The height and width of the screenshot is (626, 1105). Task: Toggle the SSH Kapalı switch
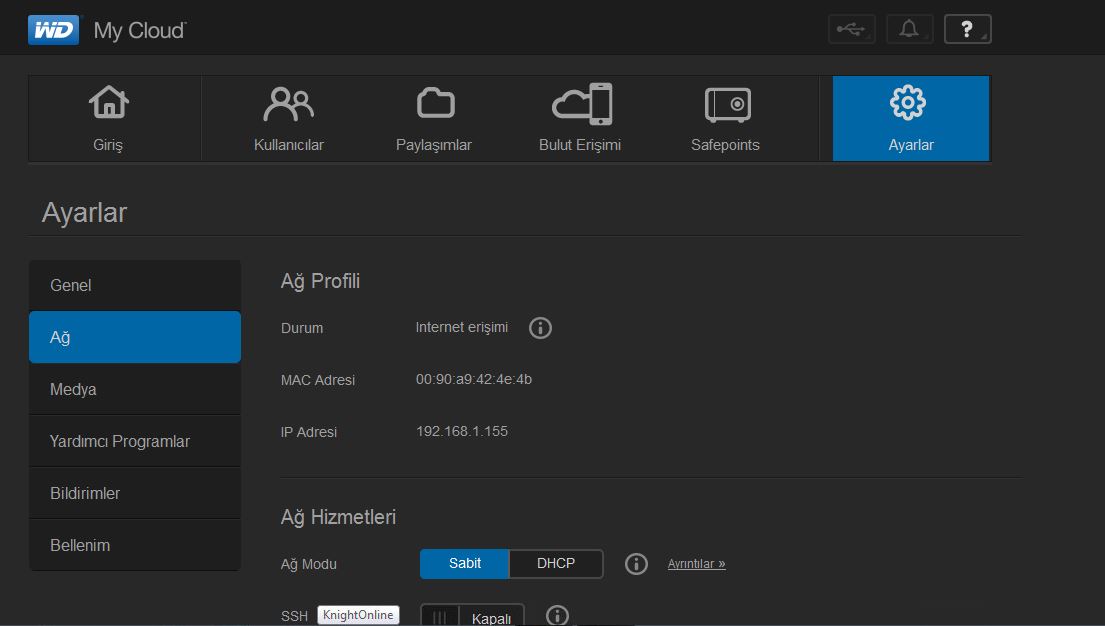[471, 617]
